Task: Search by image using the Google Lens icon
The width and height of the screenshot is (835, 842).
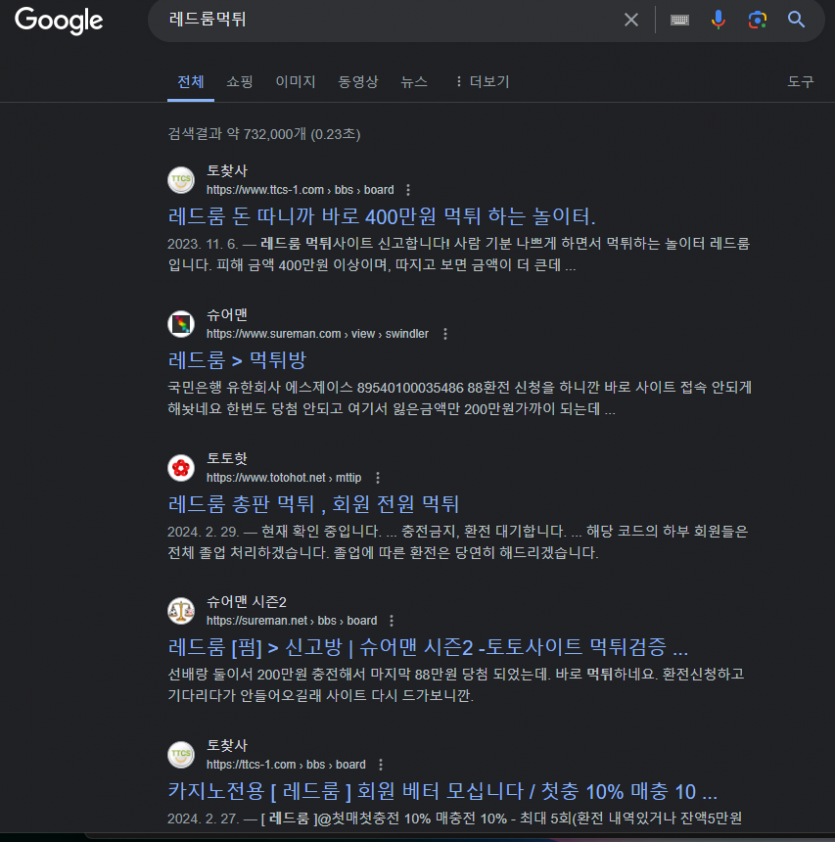Action: 757,20
